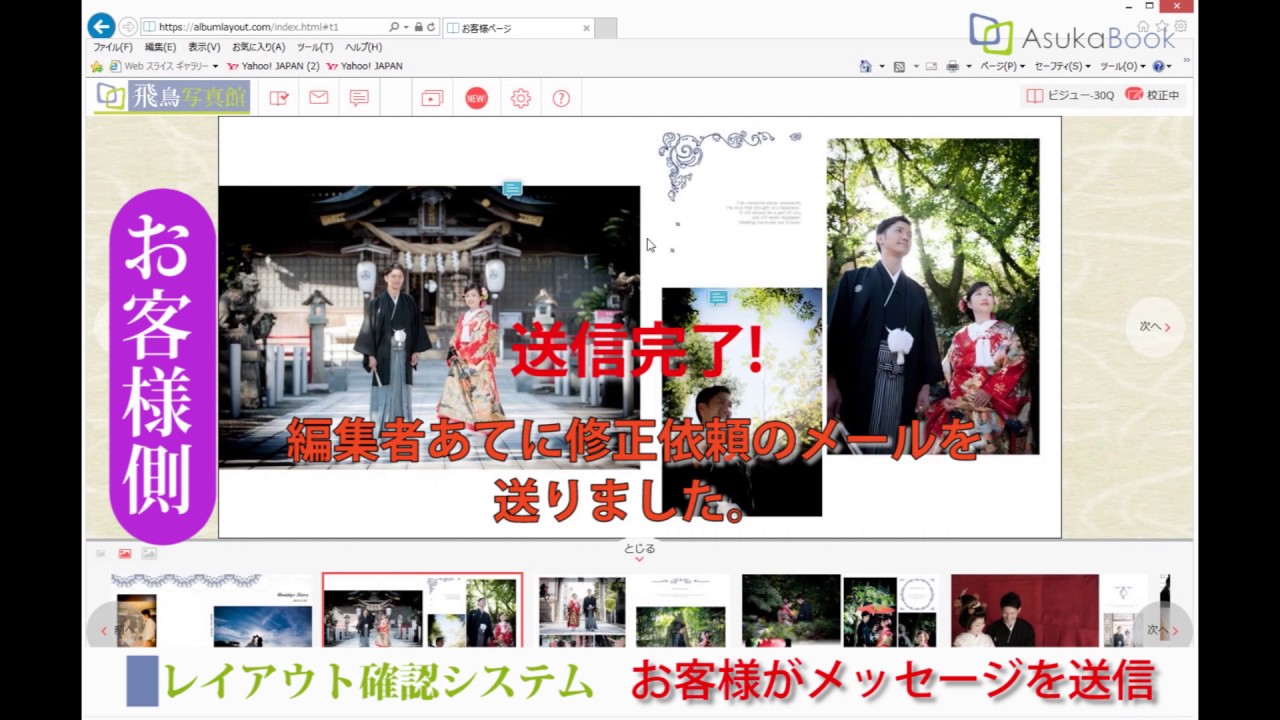The image size is (1280, 720).
Task: Open the Yahoo! JAPAN (2) bookmark
Action: 273,66
